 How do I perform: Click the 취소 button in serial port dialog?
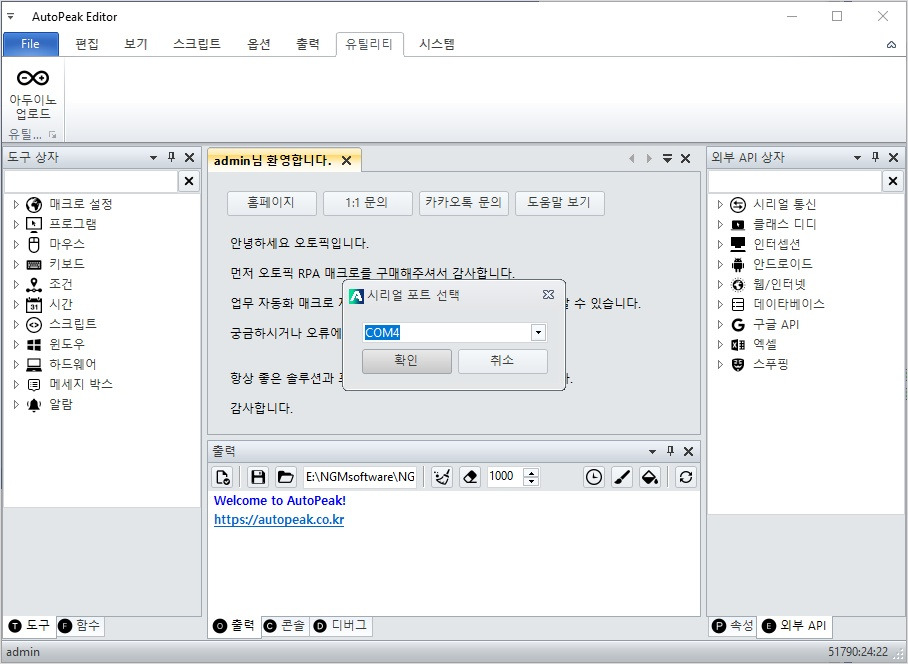point(503,361)
